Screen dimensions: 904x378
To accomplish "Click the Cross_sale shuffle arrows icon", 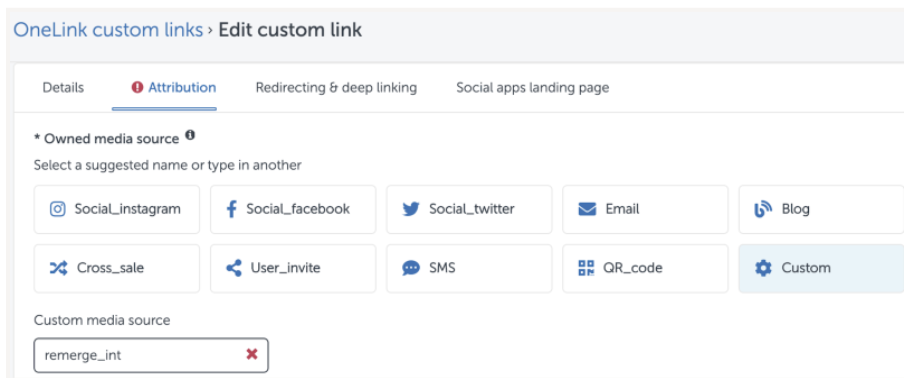I will coord(58,268).
